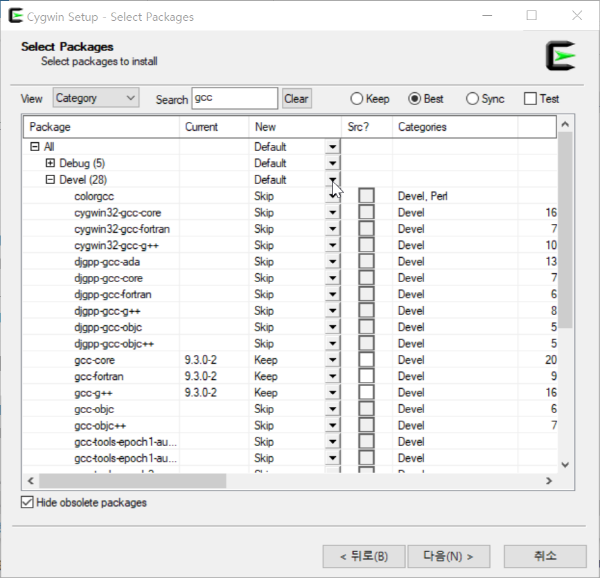
Task: Open the version dropdown for djgpp-gcc-ada
Action: (x=333, y=262)
